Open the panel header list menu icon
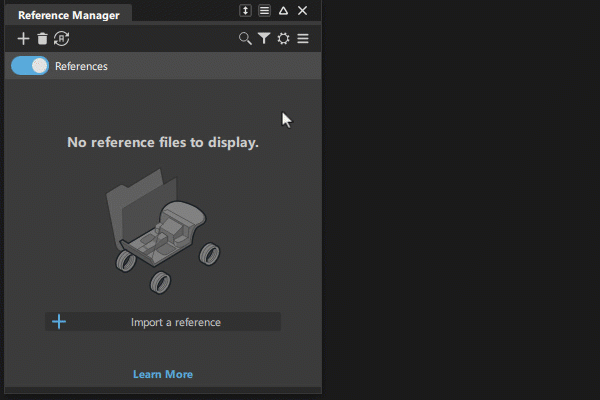Screen dimensions: 600x400 (x=264, y=10)
